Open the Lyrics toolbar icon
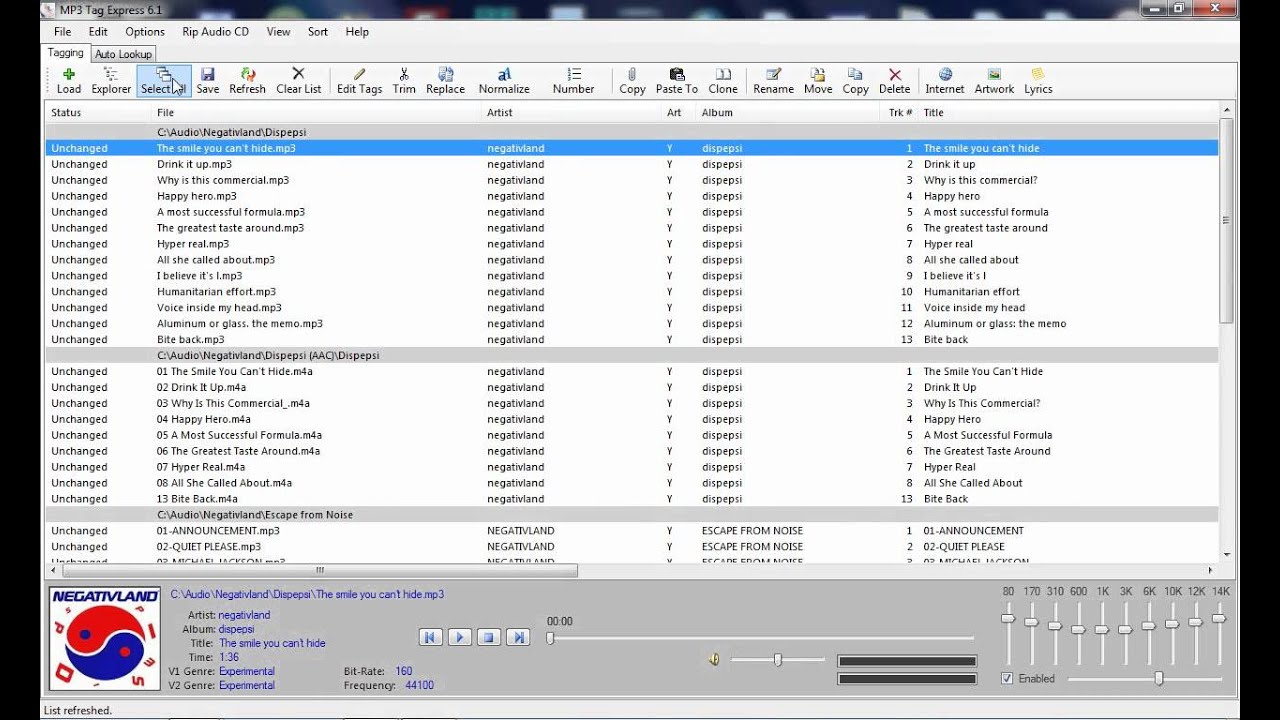Image resolution: width=1280 pixels, height=720 pixels. point(1038,80)
